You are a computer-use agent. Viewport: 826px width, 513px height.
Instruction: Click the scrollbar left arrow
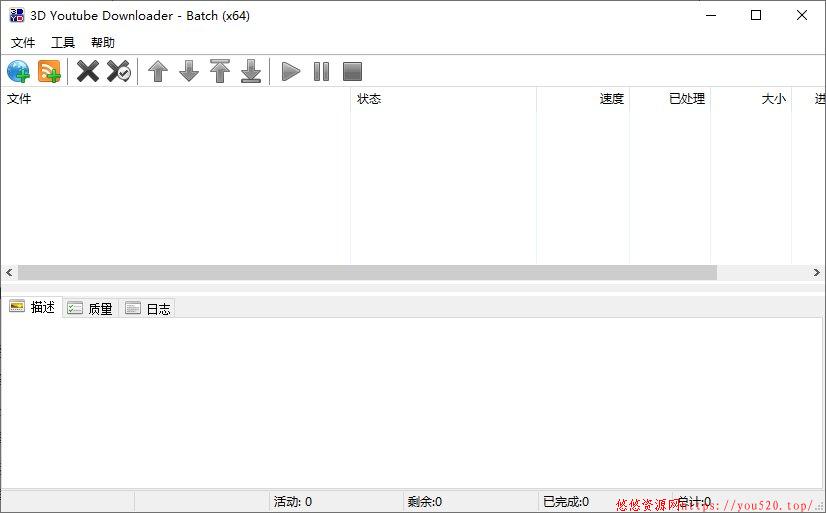coord(9,272)
